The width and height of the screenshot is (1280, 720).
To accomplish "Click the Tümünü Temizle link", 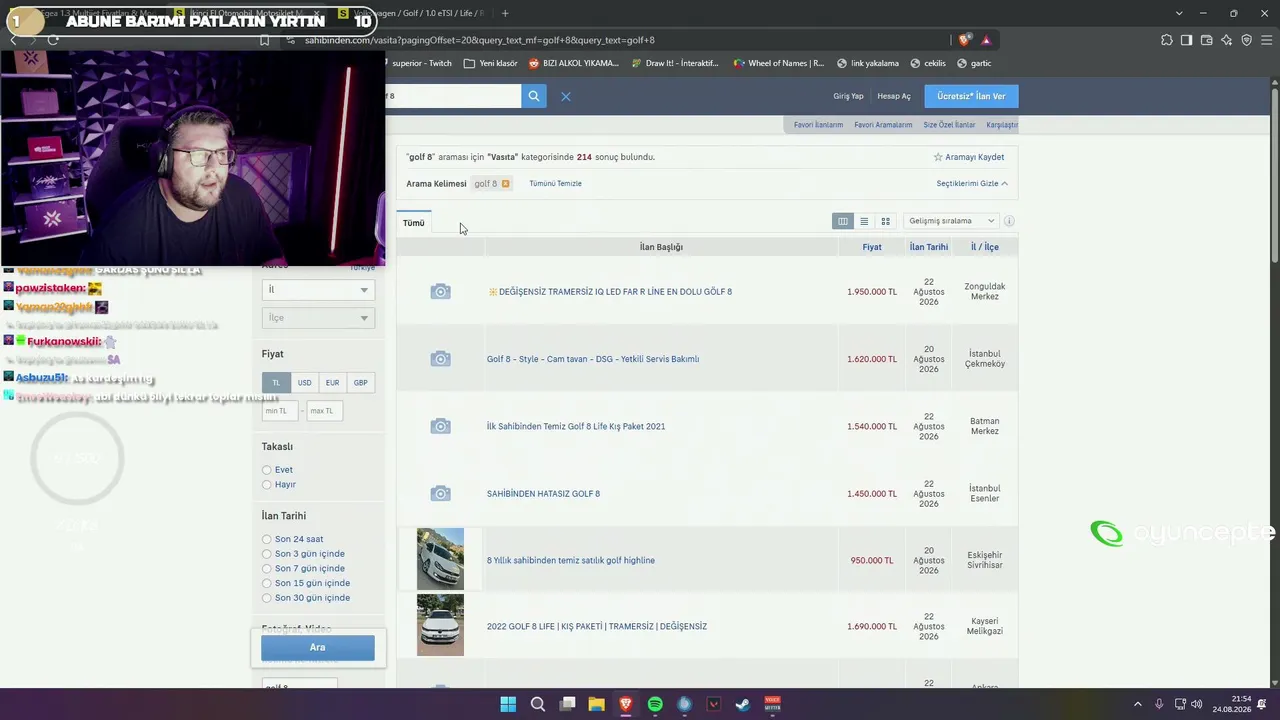I will pos(555,184).
